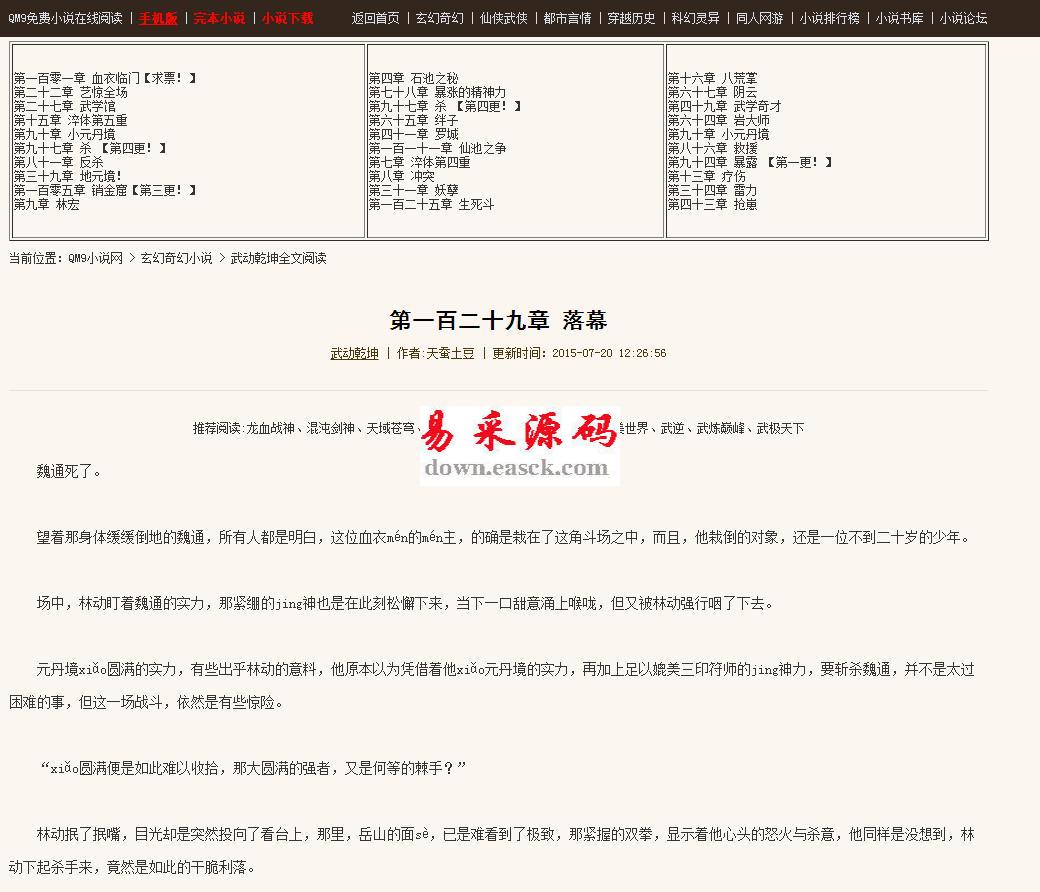Open chapter 第七章 淬体第四重

click(419, 162)
